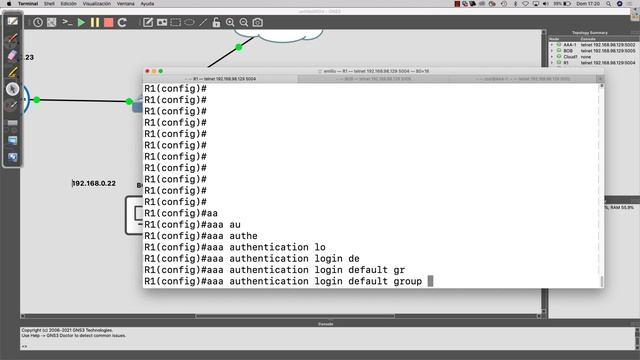Switch to R1 telnet terminal tab
The image size is (640, 360).
(x=221, y=79)
